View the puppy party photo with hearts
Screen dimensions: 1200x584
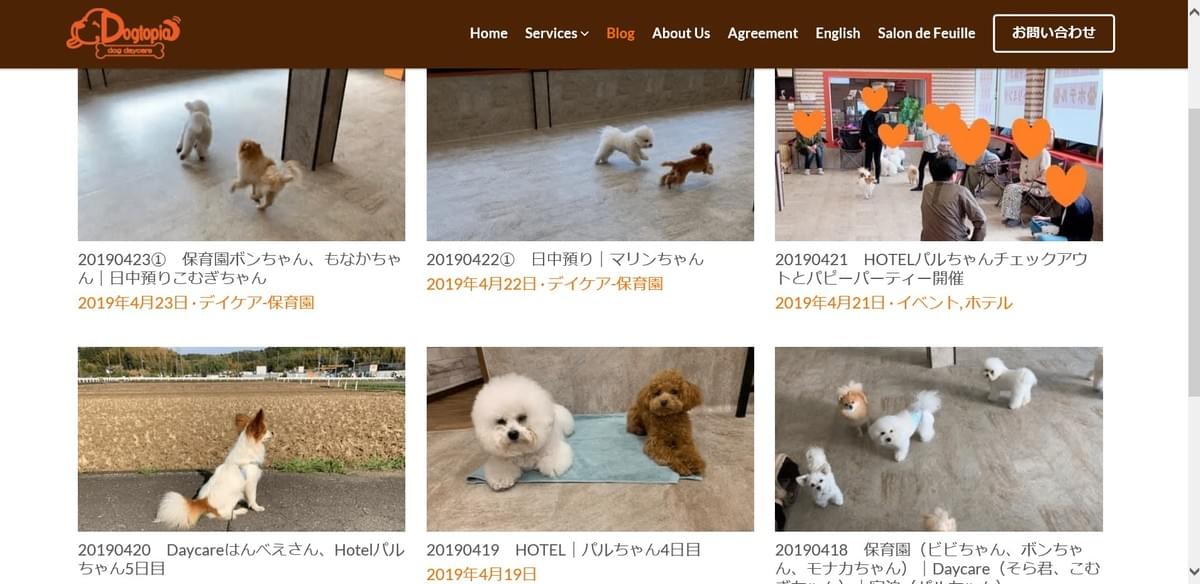[x=939, y=155]
